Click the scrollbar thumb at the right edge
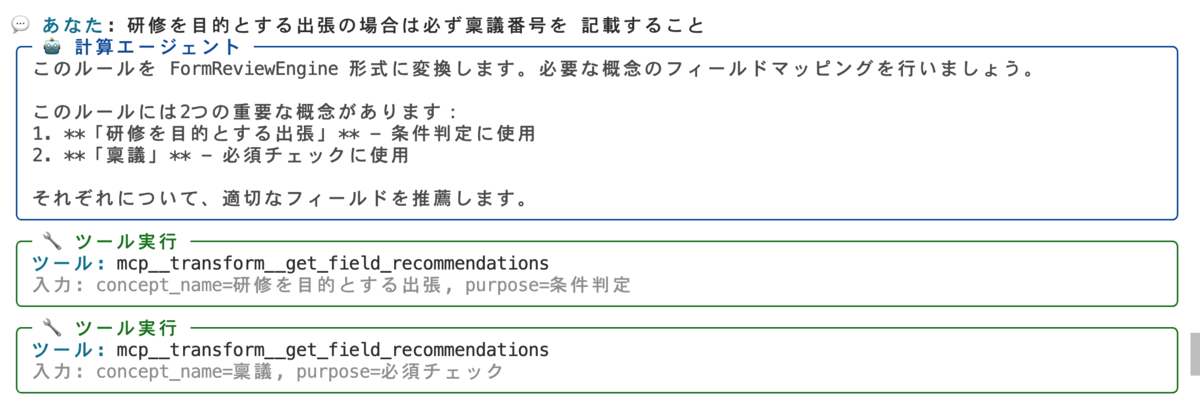This screenshot has height=403, width=1200. coord(1194,351)
